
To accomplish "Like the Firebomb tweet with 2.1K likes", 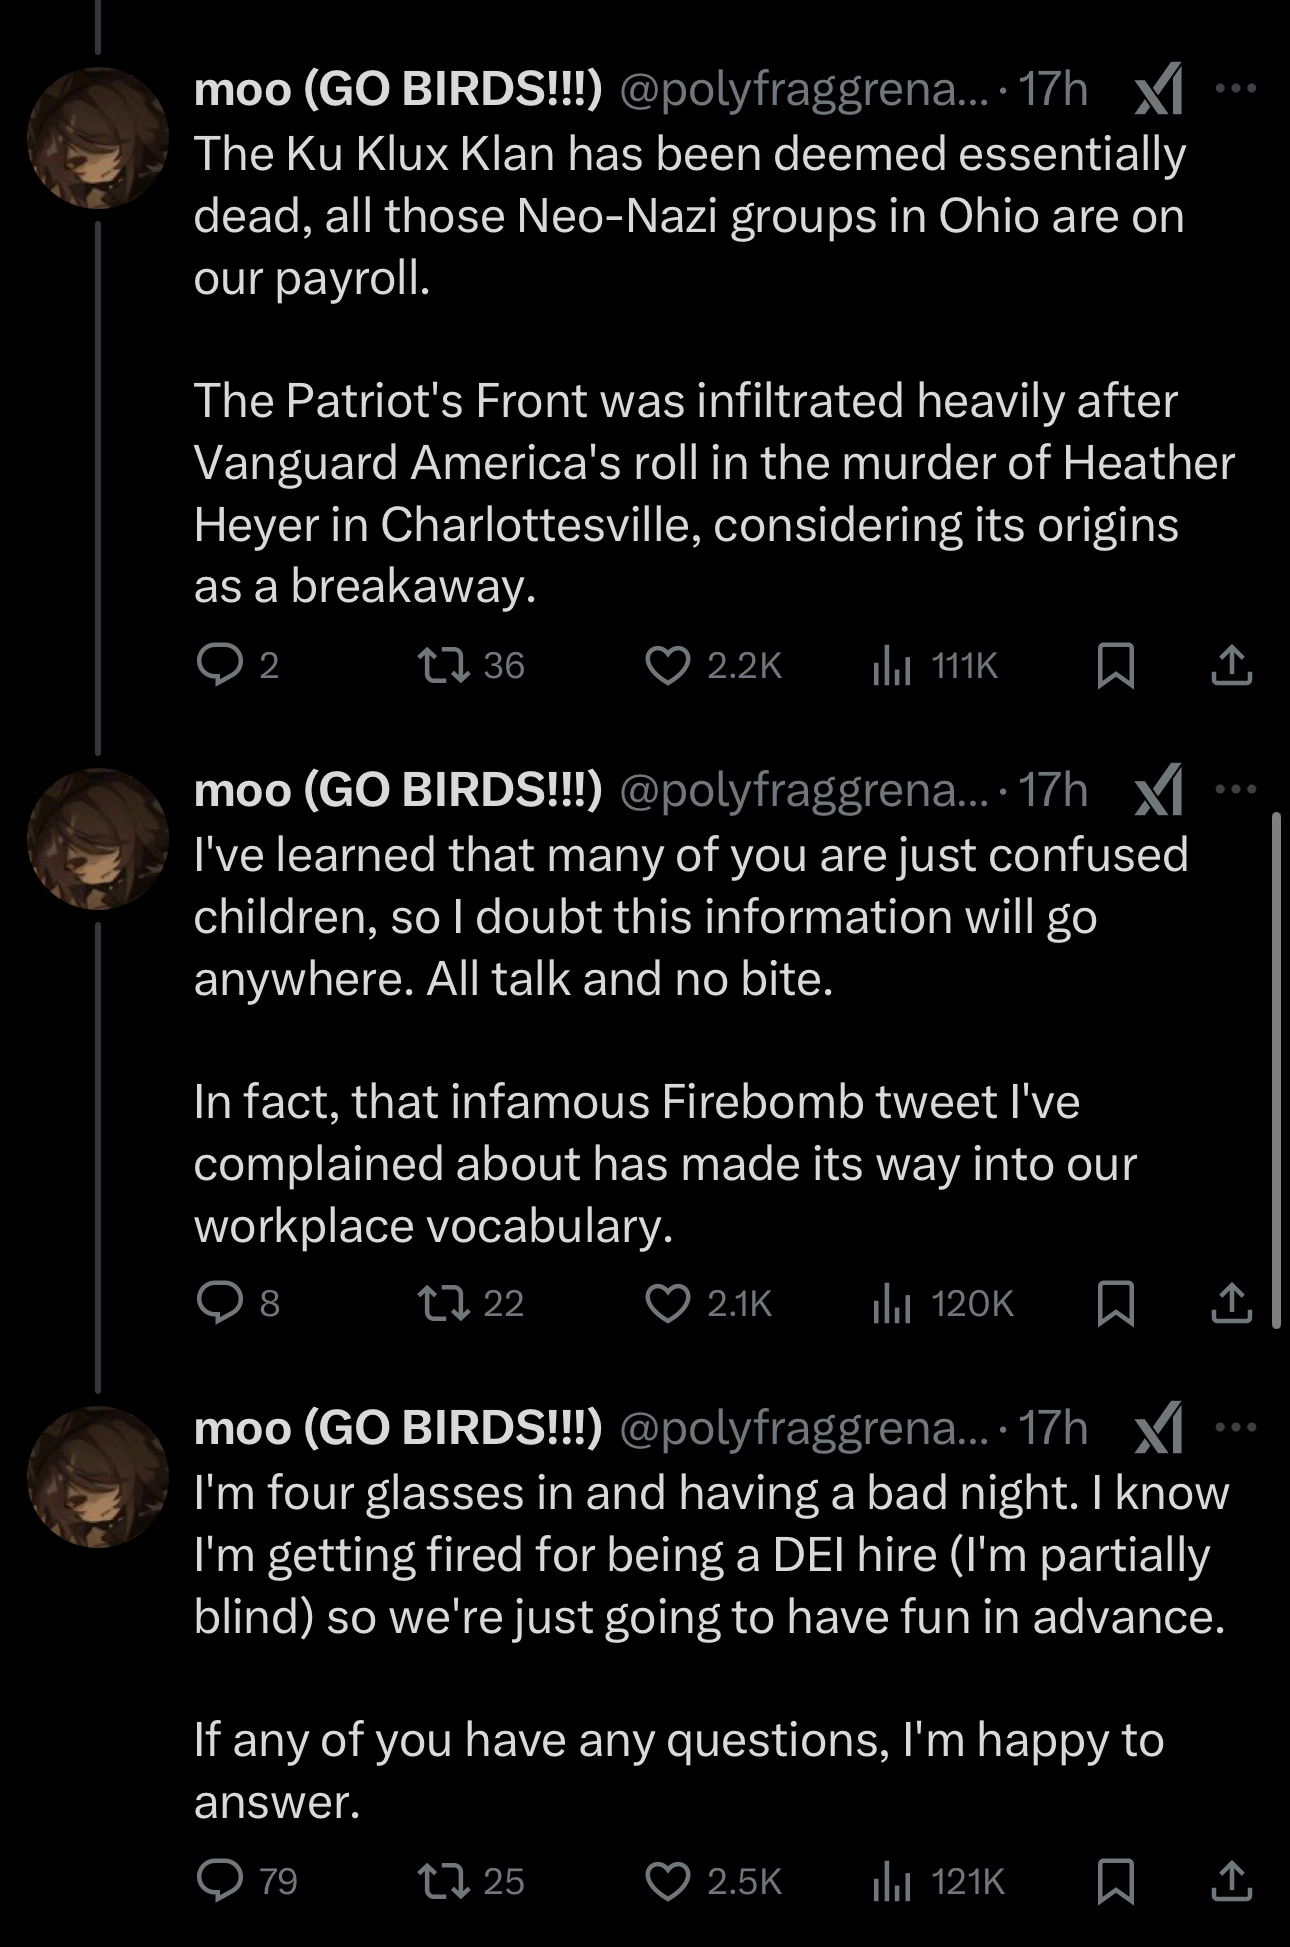I will coord(668,1302).
